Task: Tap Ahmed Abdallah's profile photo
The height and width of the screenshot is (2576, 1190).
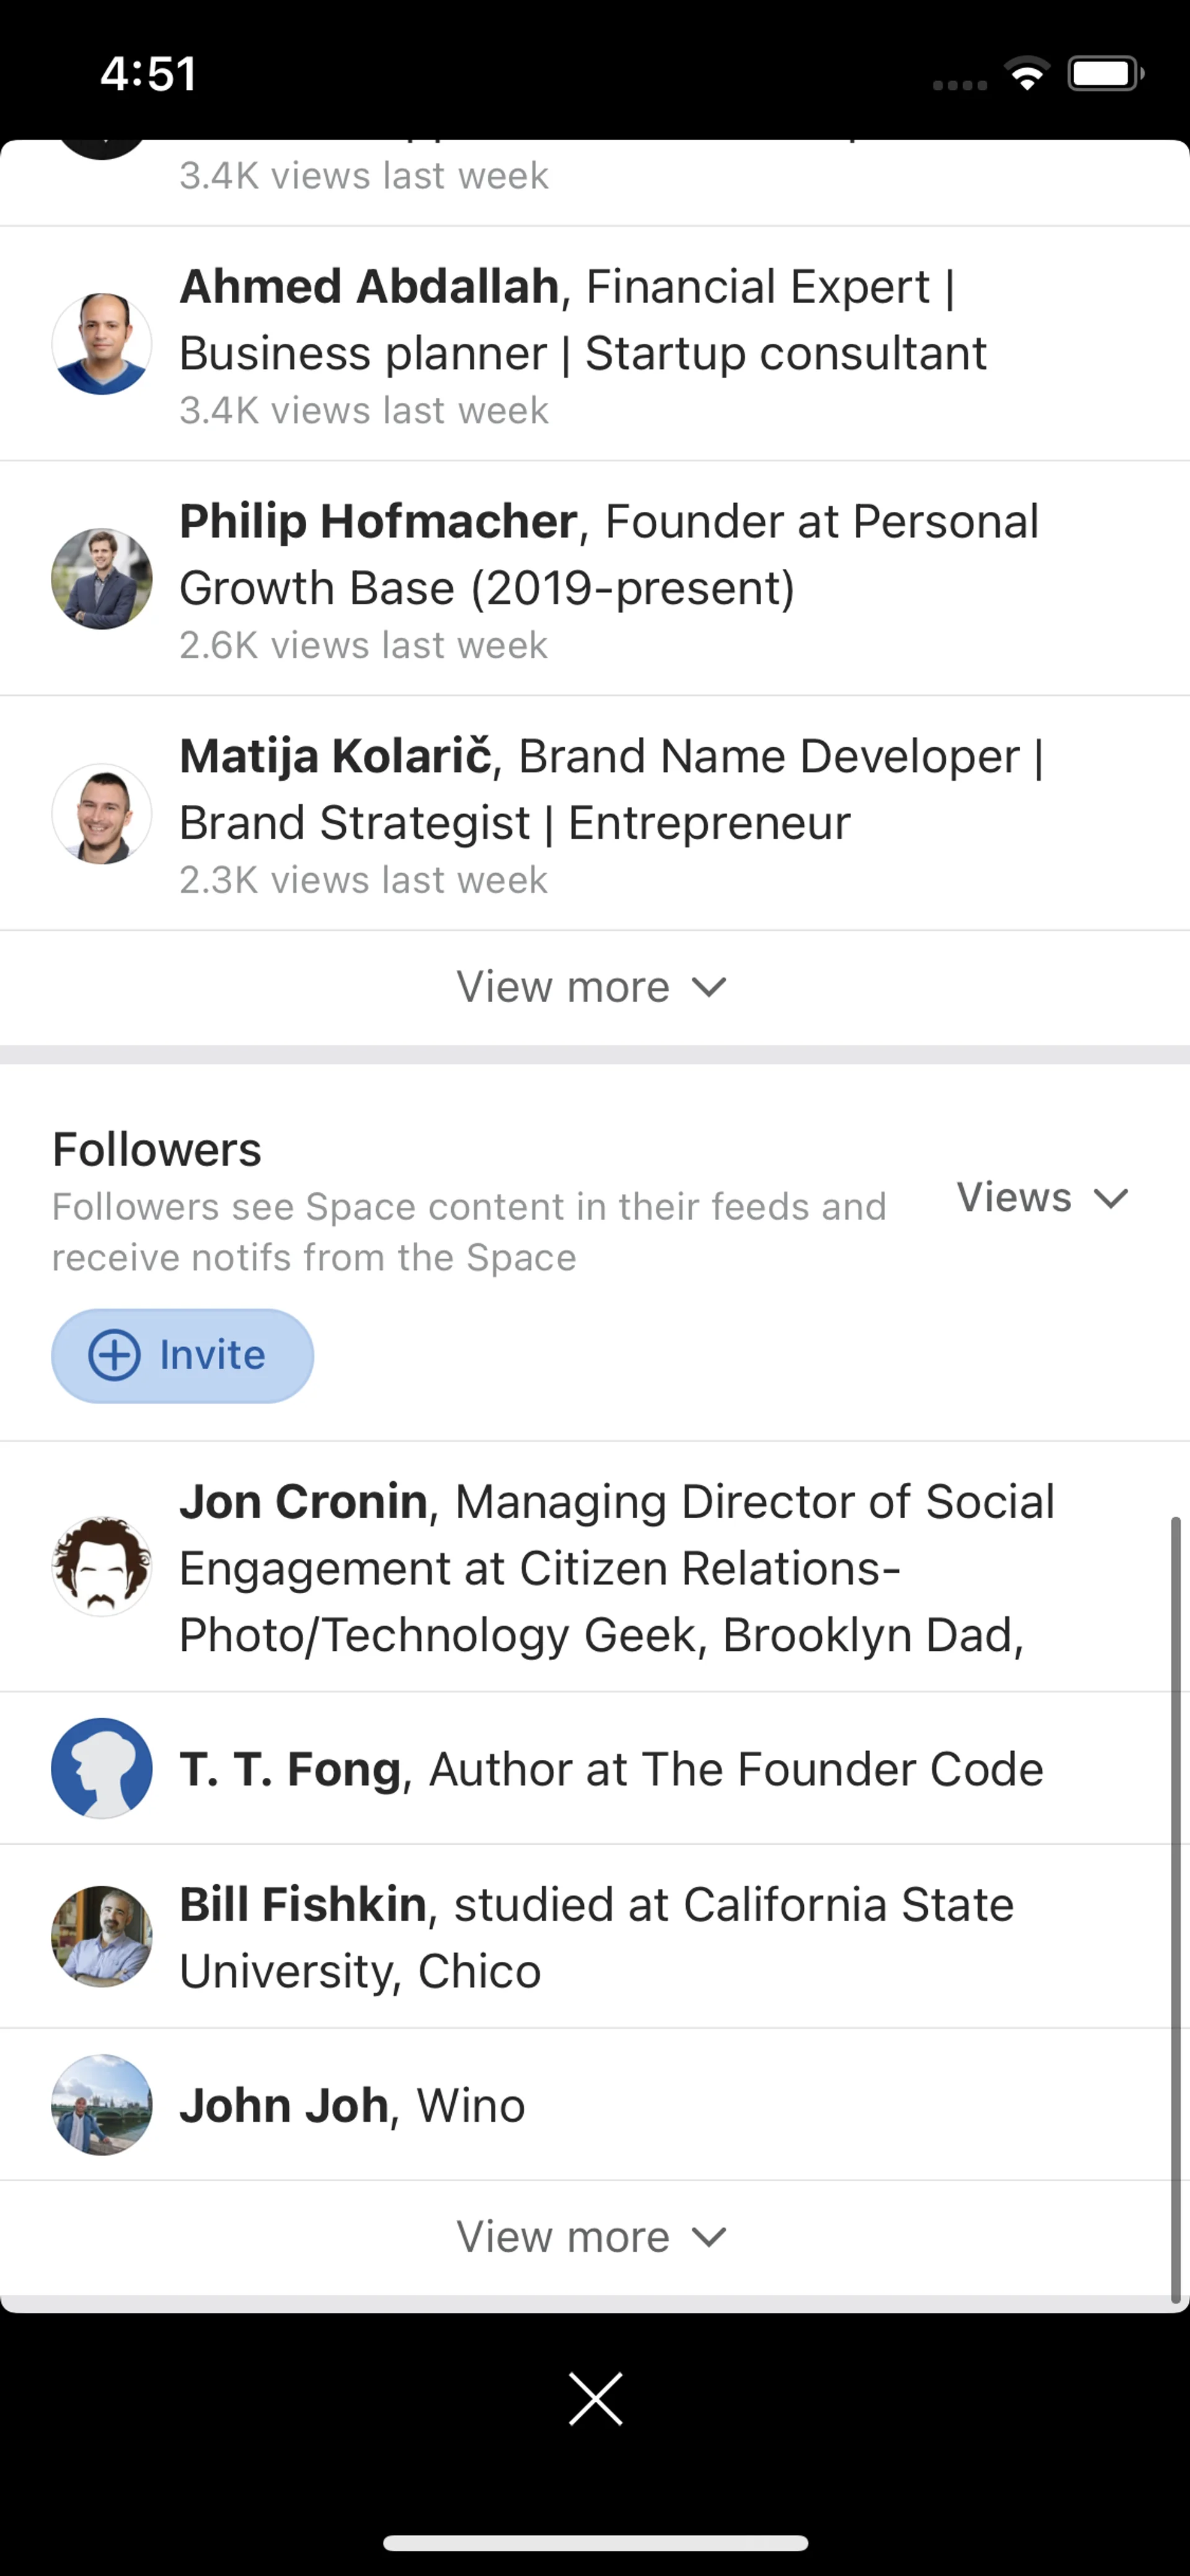Action: coord(101,344)
